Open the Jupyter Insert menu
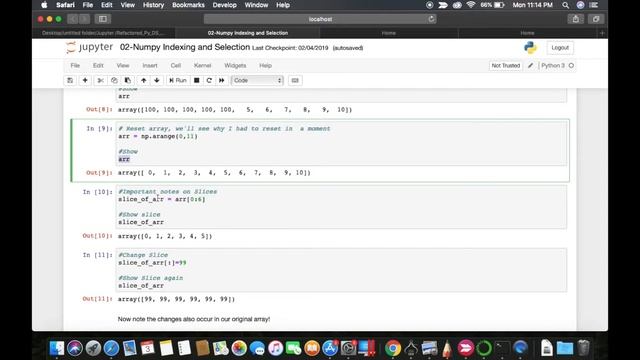The height and width of the screenshot is (360, 640). point(150,65)
